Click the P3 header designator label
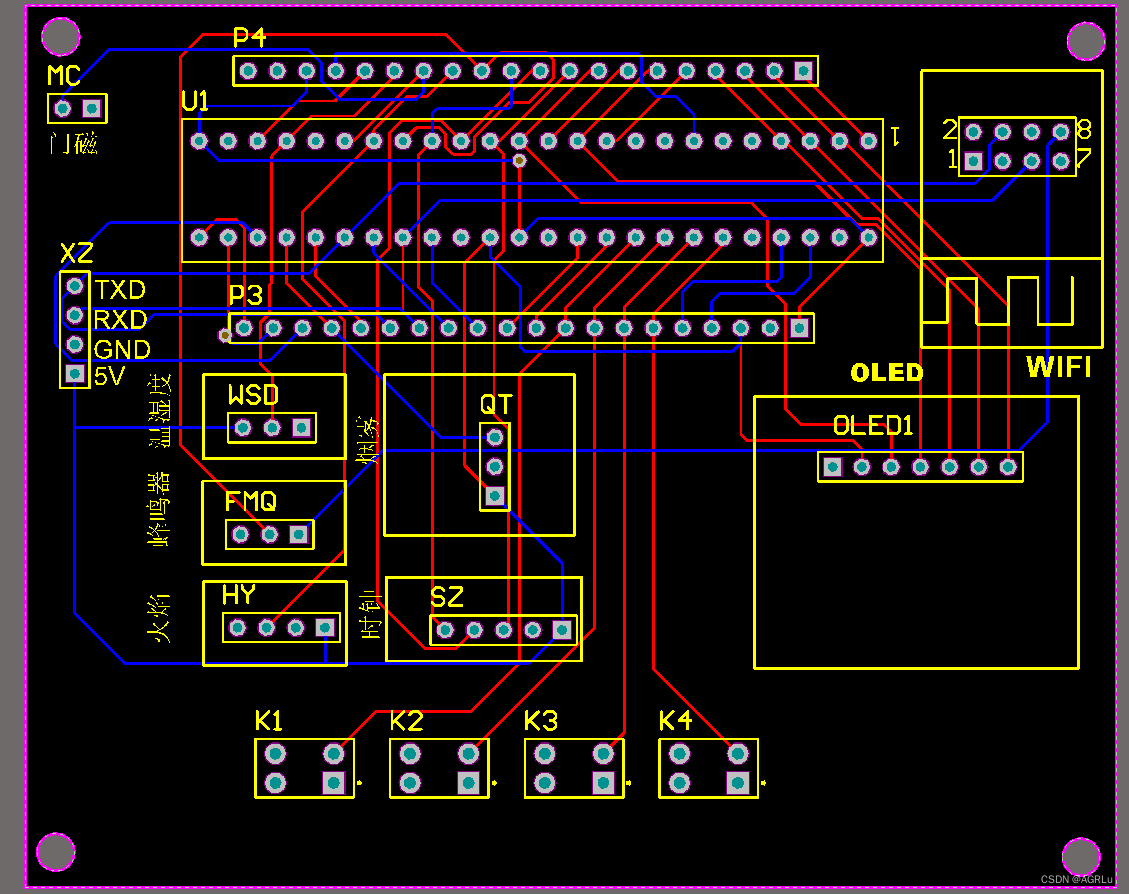 [x=245, y=295]
